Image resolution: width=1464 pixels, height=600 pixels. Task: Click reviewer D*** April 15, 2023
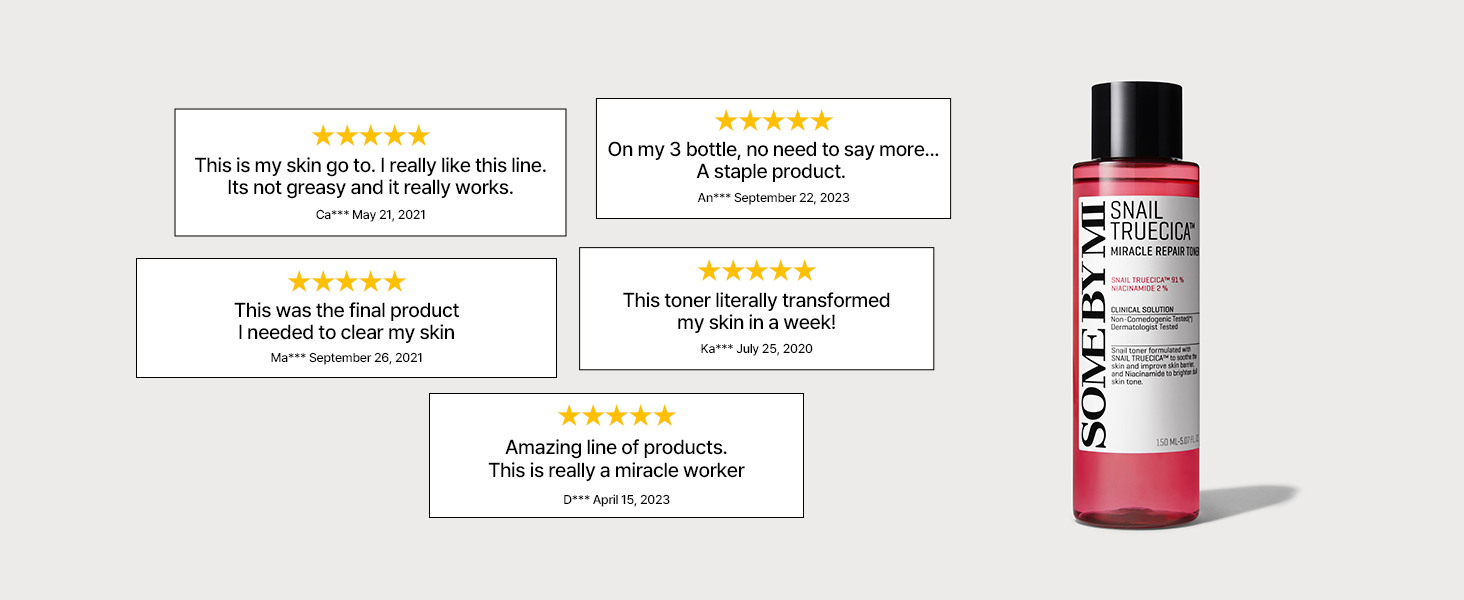(616, 499)
